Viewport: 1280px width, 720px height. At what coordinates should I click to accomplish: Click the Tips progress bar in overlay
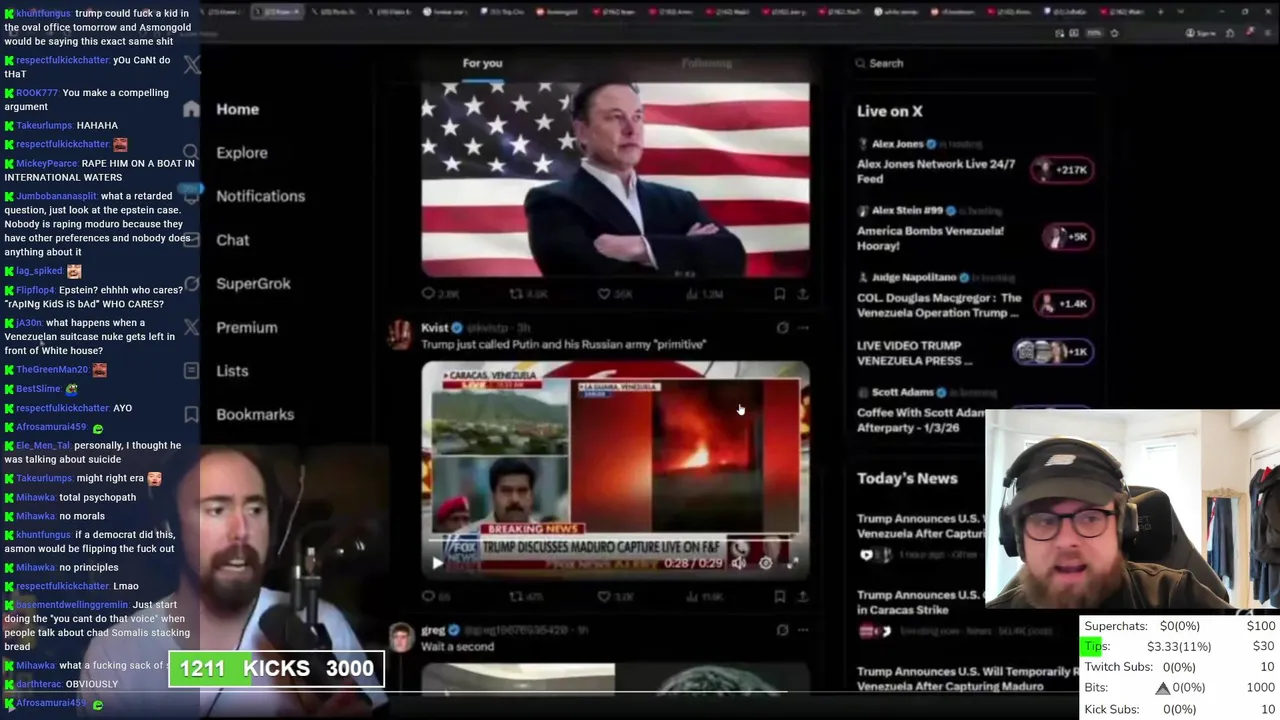[1180, 646]
